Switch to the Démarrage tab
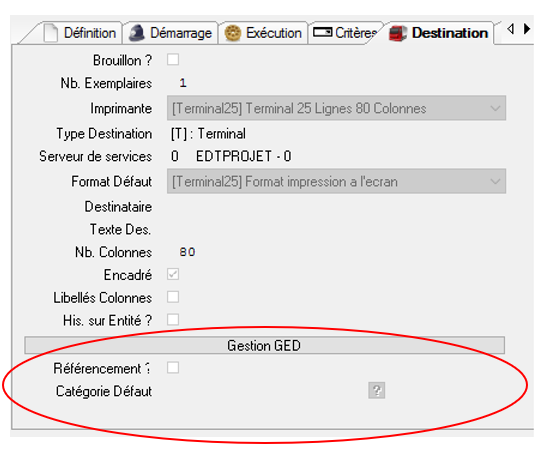This screenshot has width=559, height=456. [x=170, y=33]
